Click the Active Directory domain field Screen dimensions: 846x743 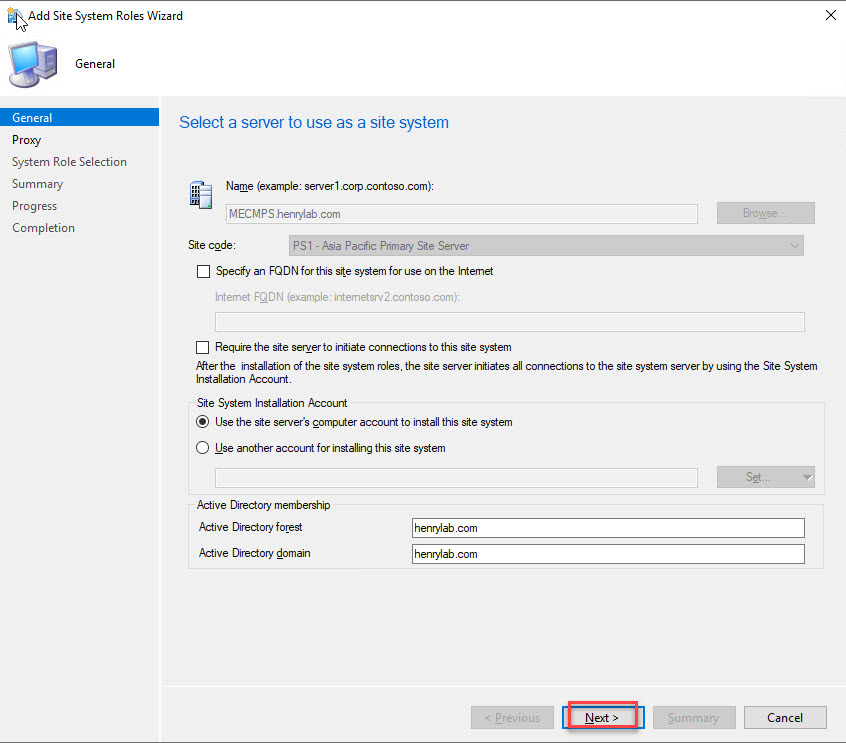pyautogui.click(x=607, y=554)
